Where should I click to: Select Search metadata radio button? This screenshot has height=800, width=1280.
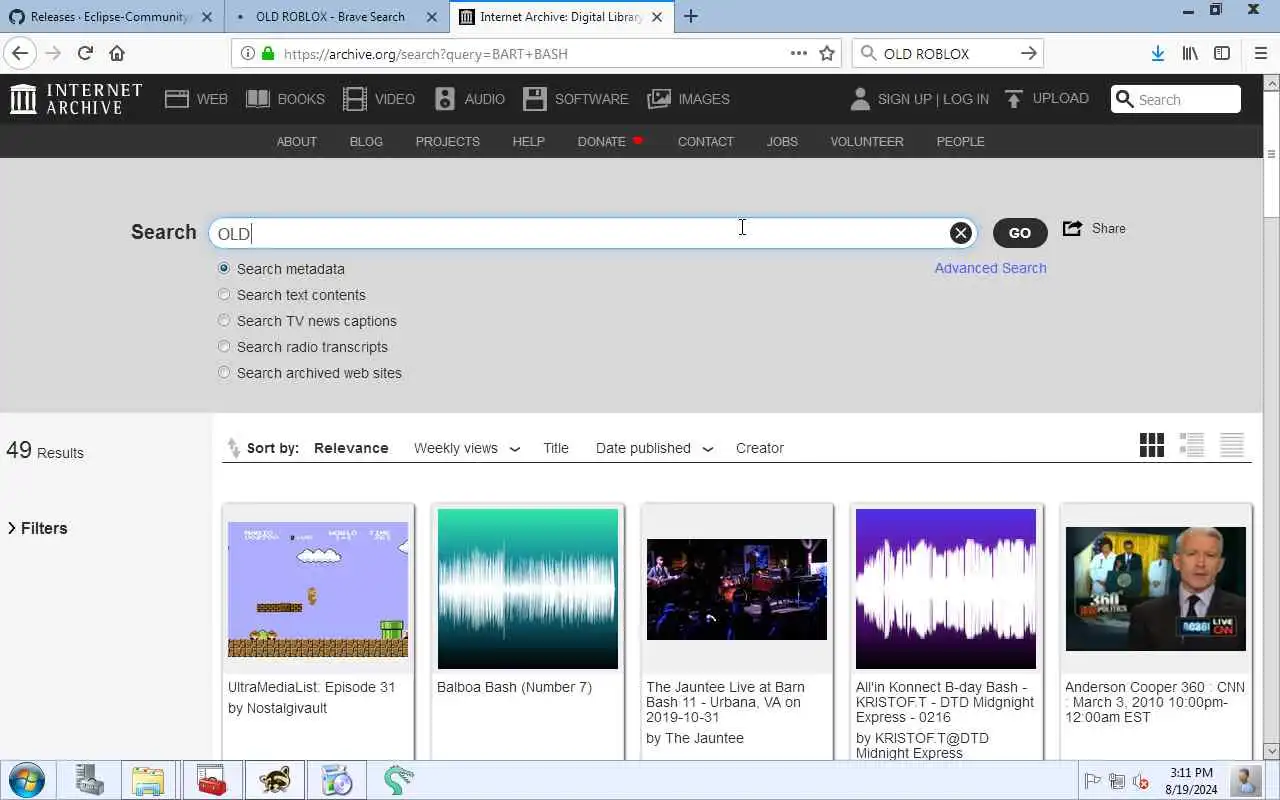point(224,268)
